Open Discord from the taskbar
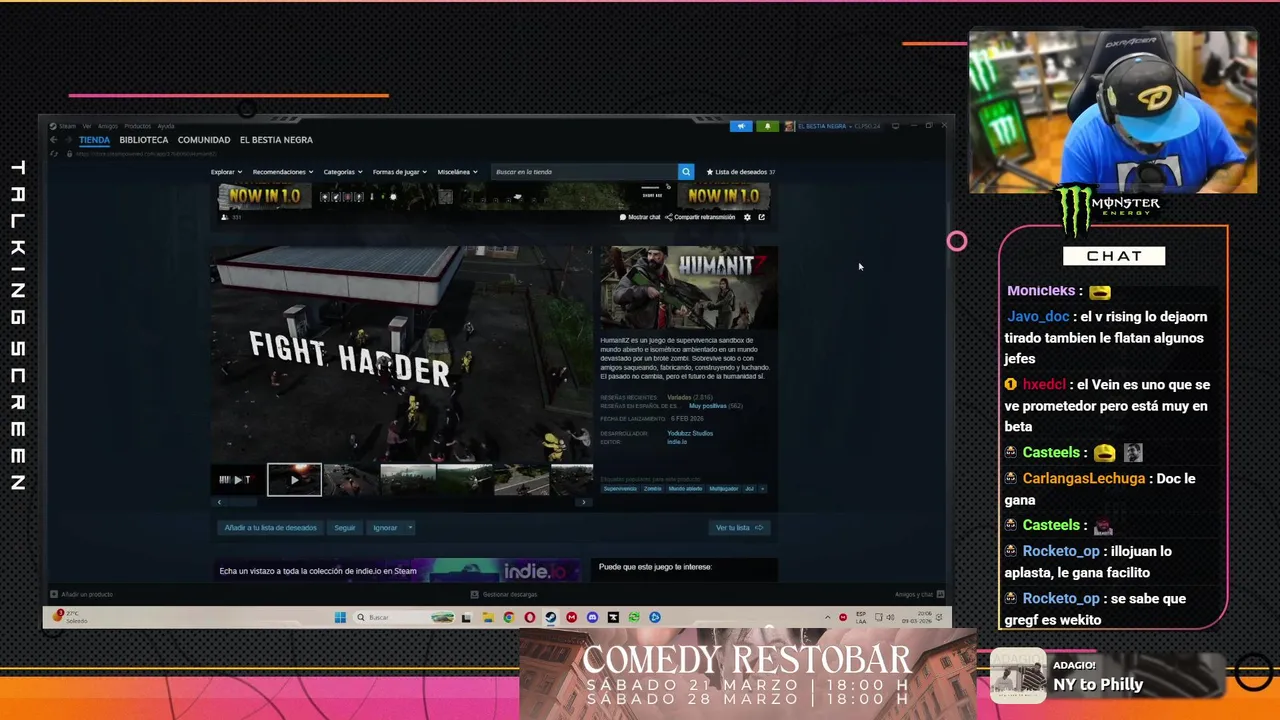Screen dimensions: 1280x720 592,617
